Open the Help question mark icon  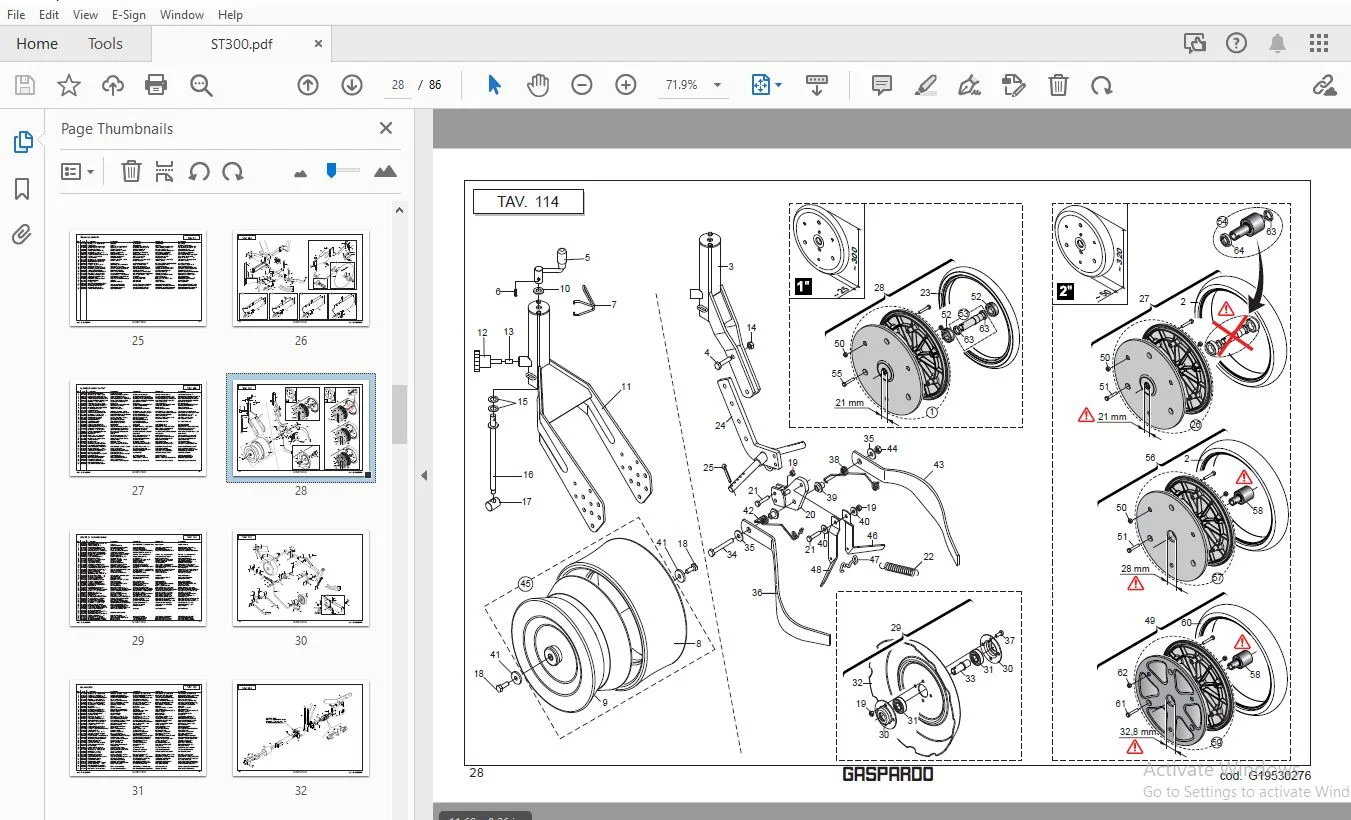pos(1236,43)
